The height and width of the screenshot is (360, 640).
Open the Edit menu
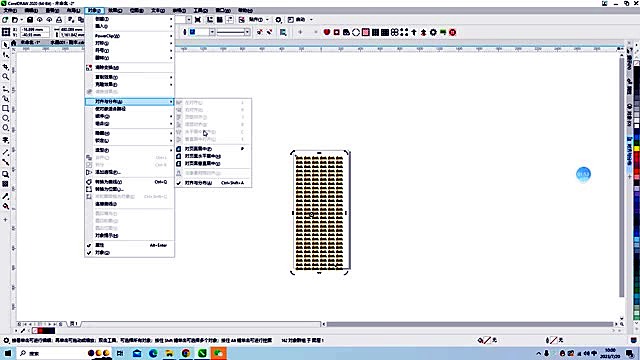[31, 11]
